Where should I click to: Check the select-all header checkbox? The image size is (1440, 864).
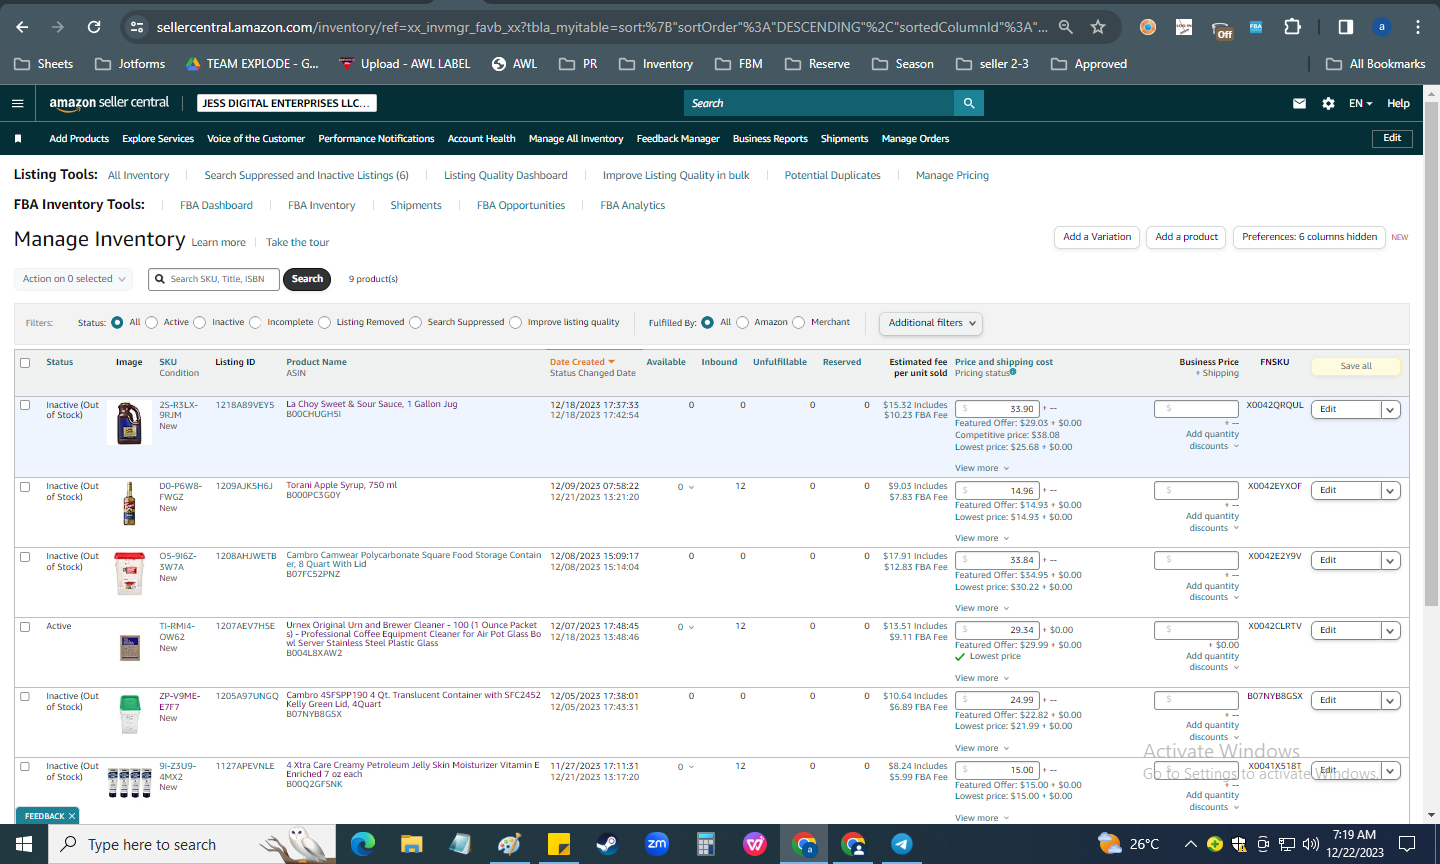[25, 363]
